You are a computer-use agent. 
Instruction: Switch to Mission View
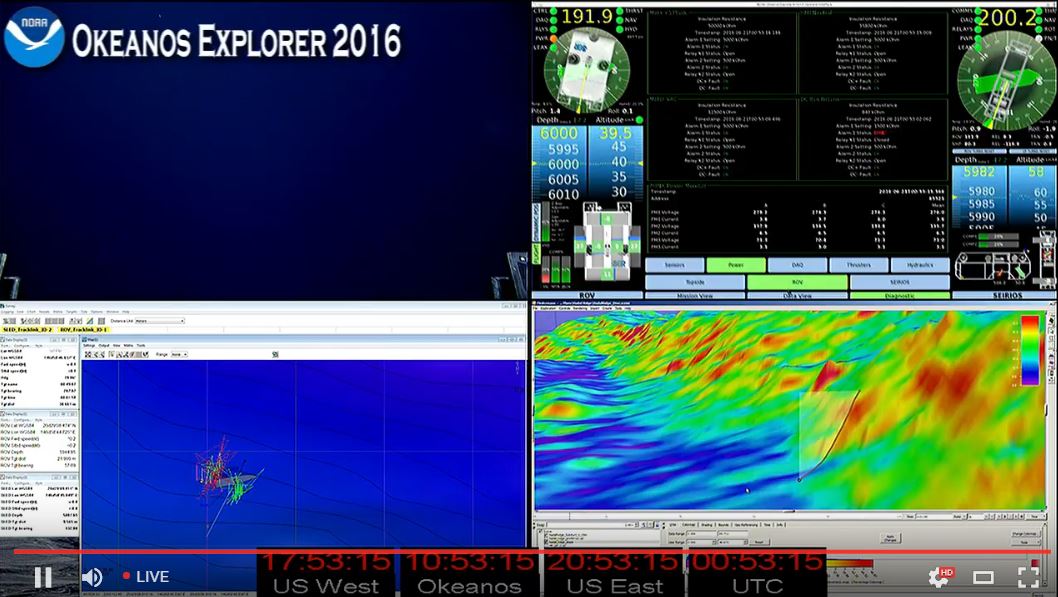coord(694,295)
